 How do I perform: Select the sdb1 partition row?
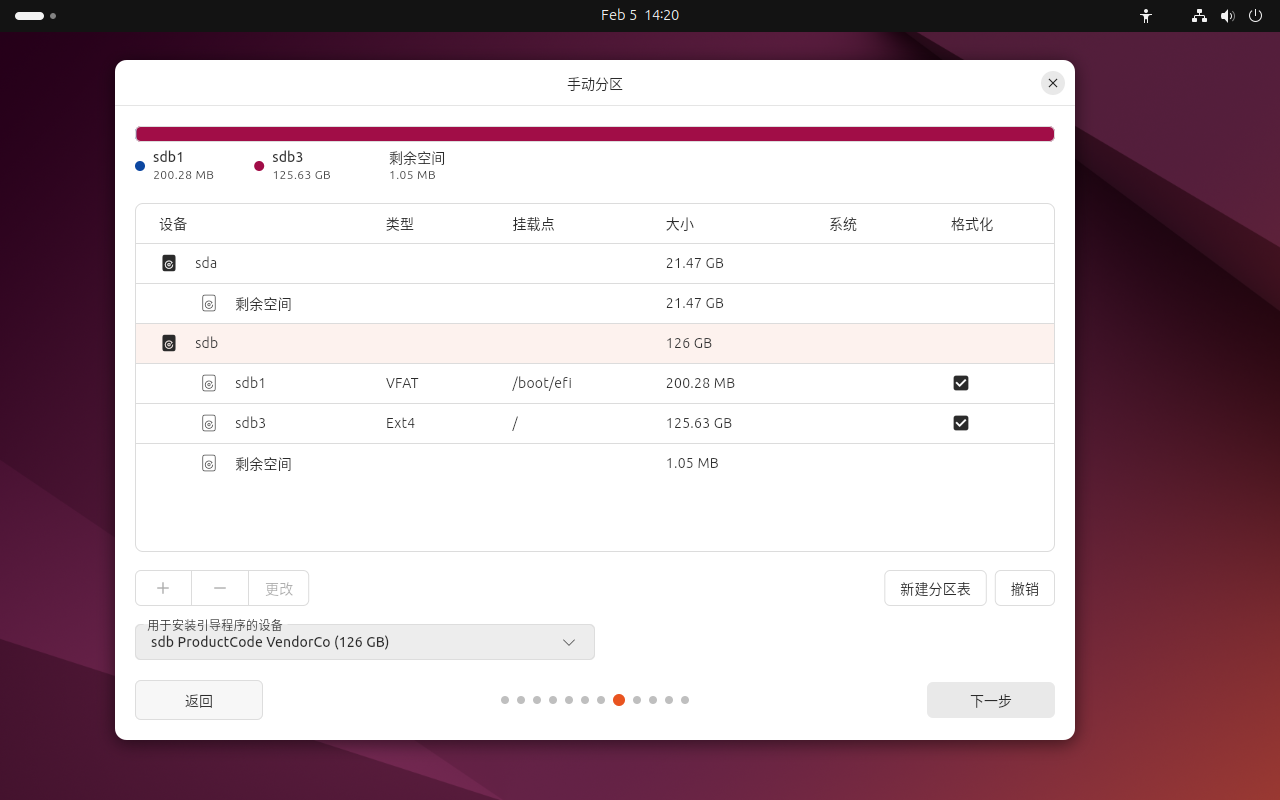click(x=595, y=383)
